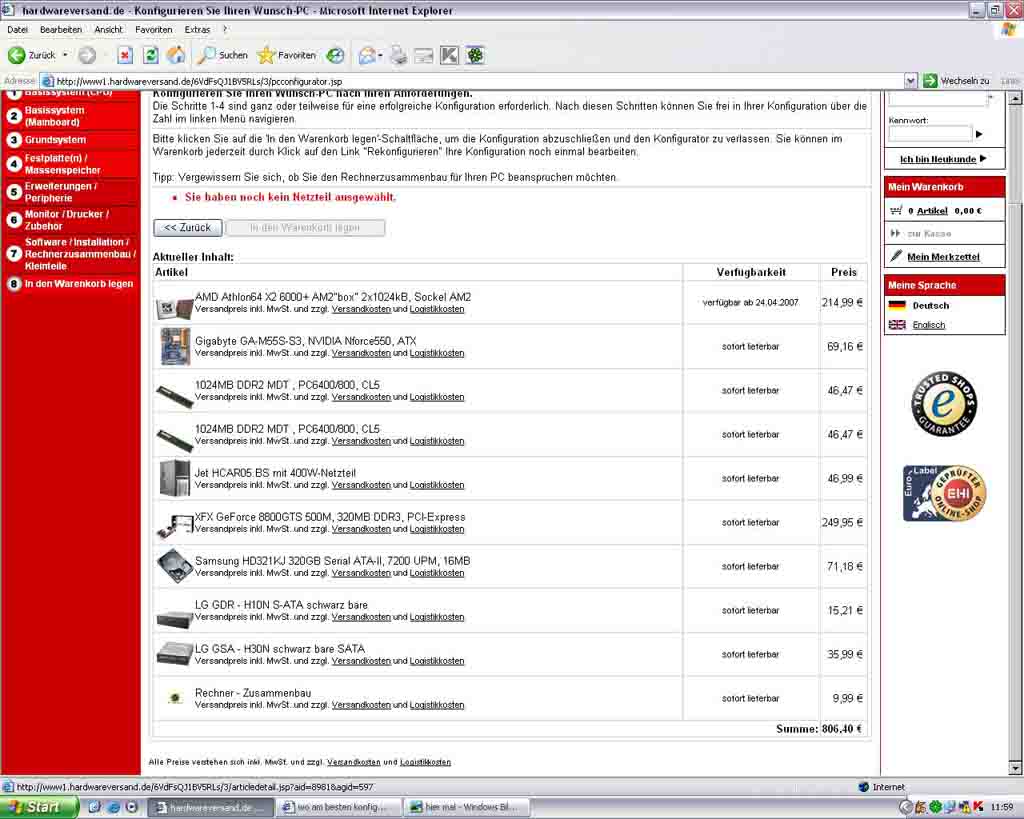
Task: Click the Jet HCAR05 BS case thumbnail
Action: pyautogui.click(x=174, y=478)
